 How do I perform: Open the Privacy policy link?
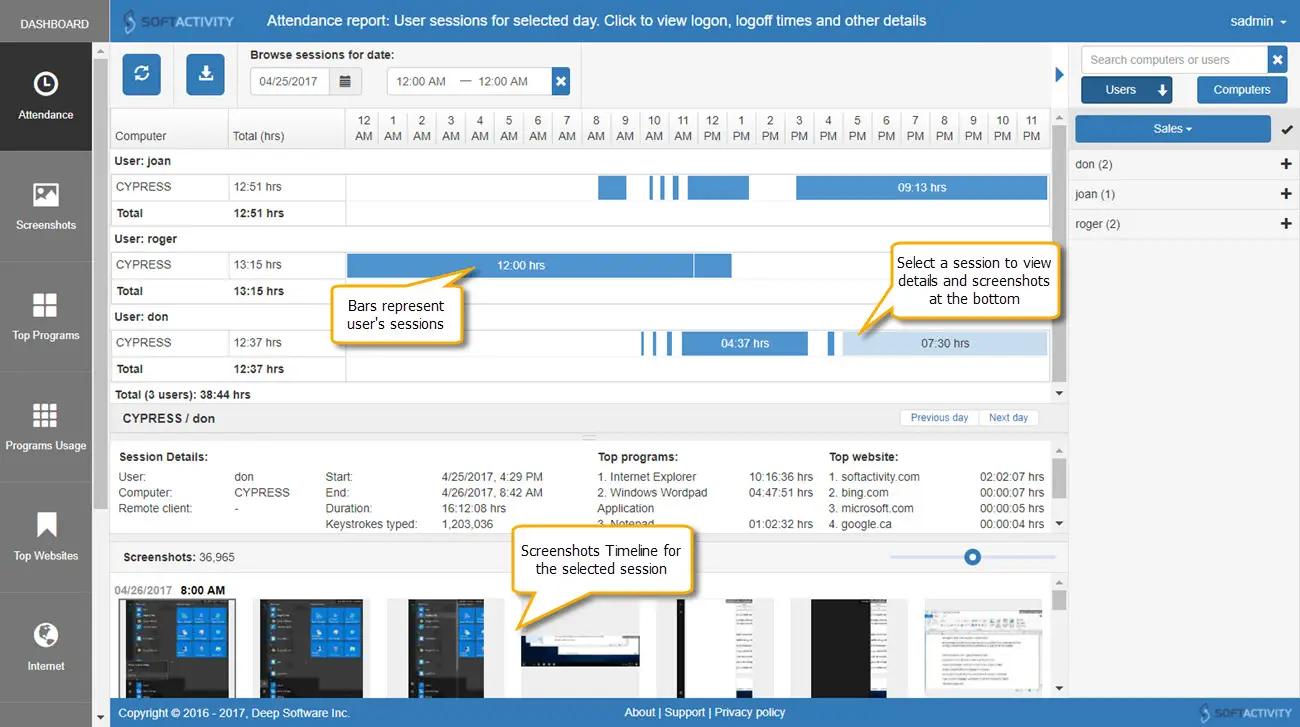[x=750, y=712]
